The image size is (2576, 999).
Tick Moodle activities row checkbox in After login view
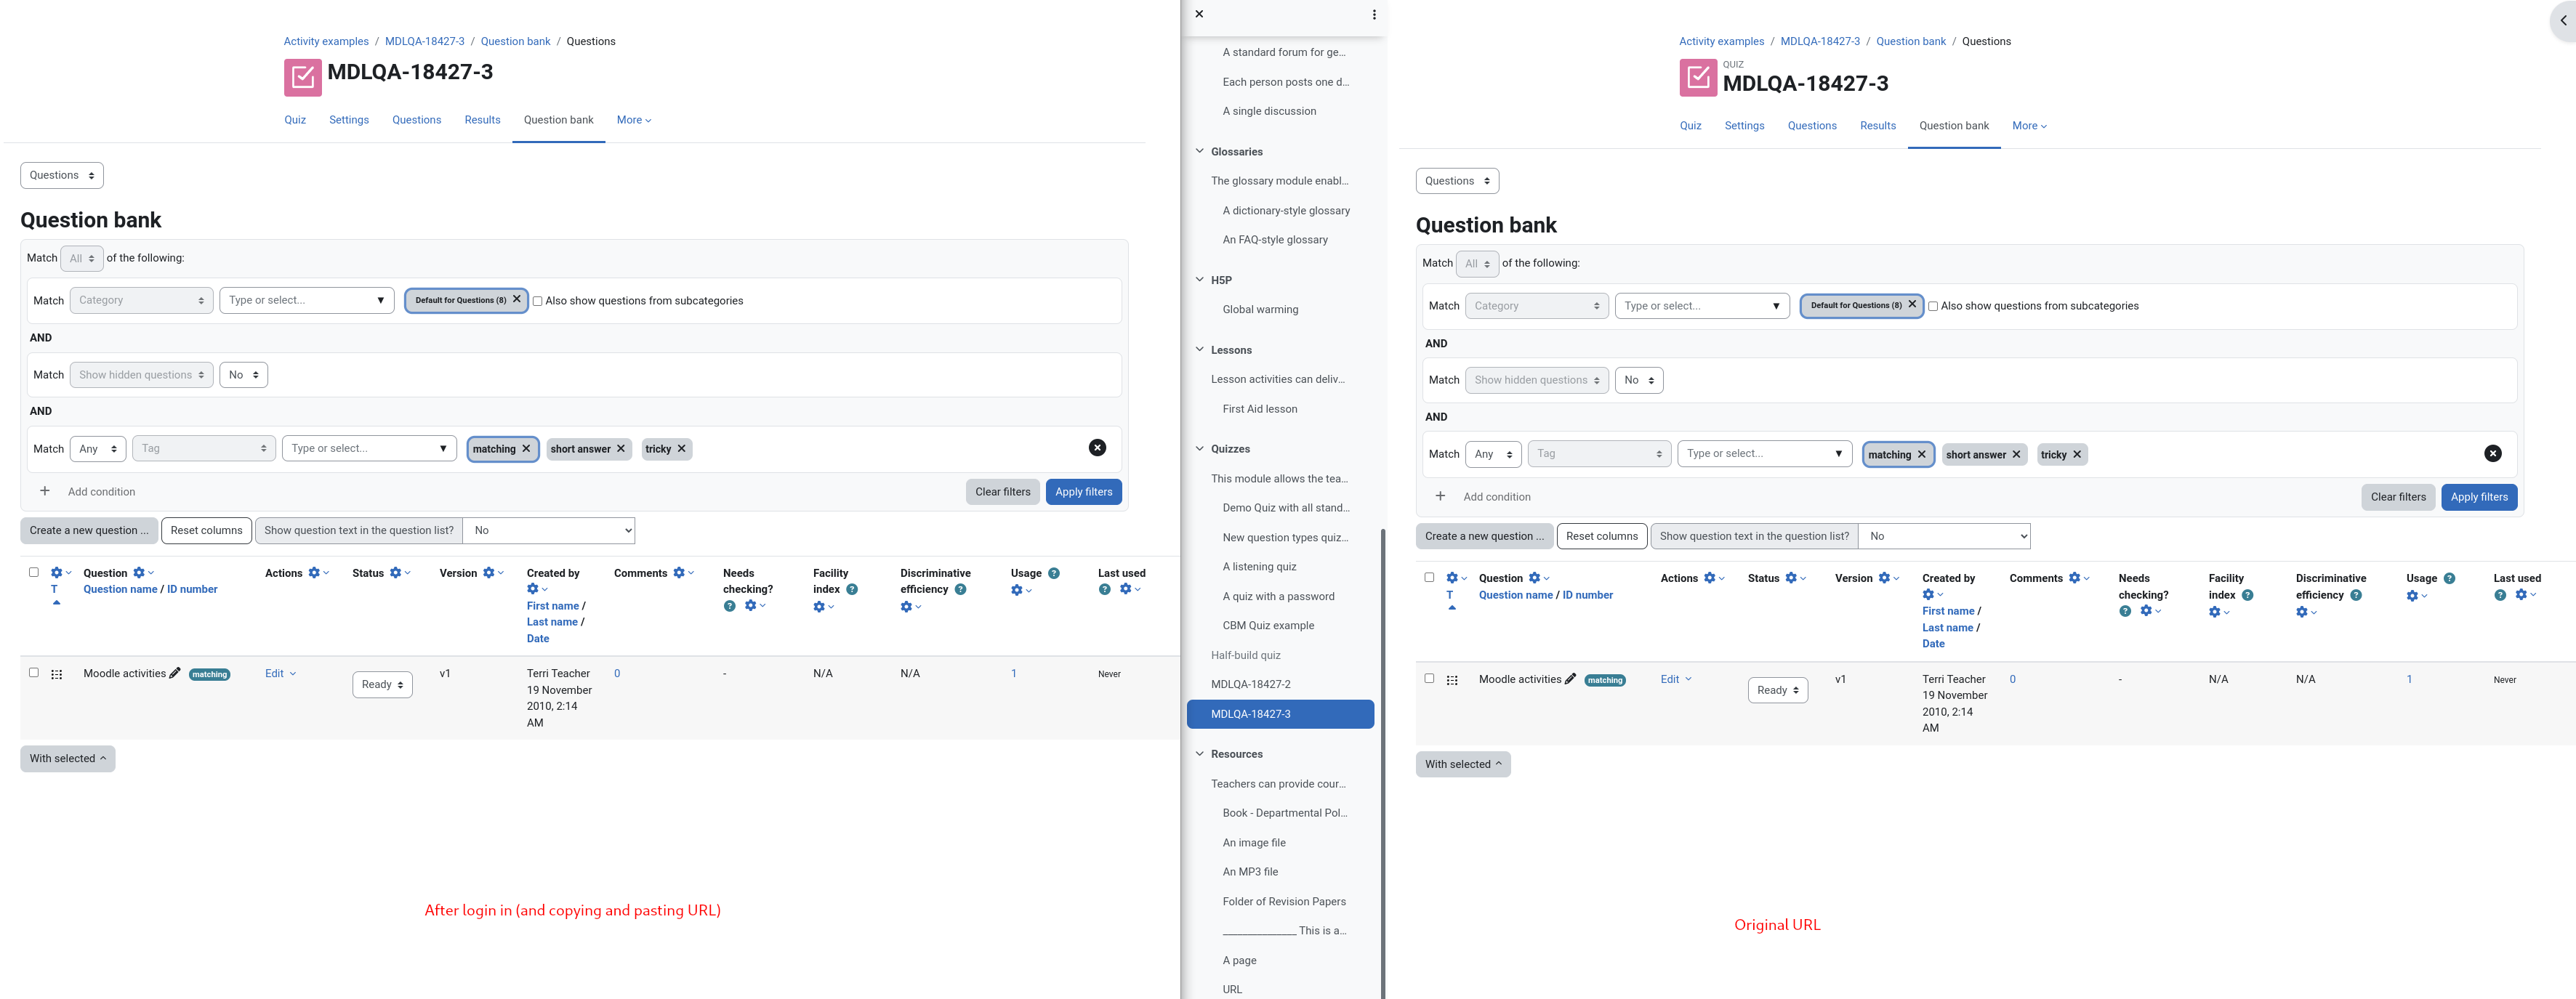34,672
